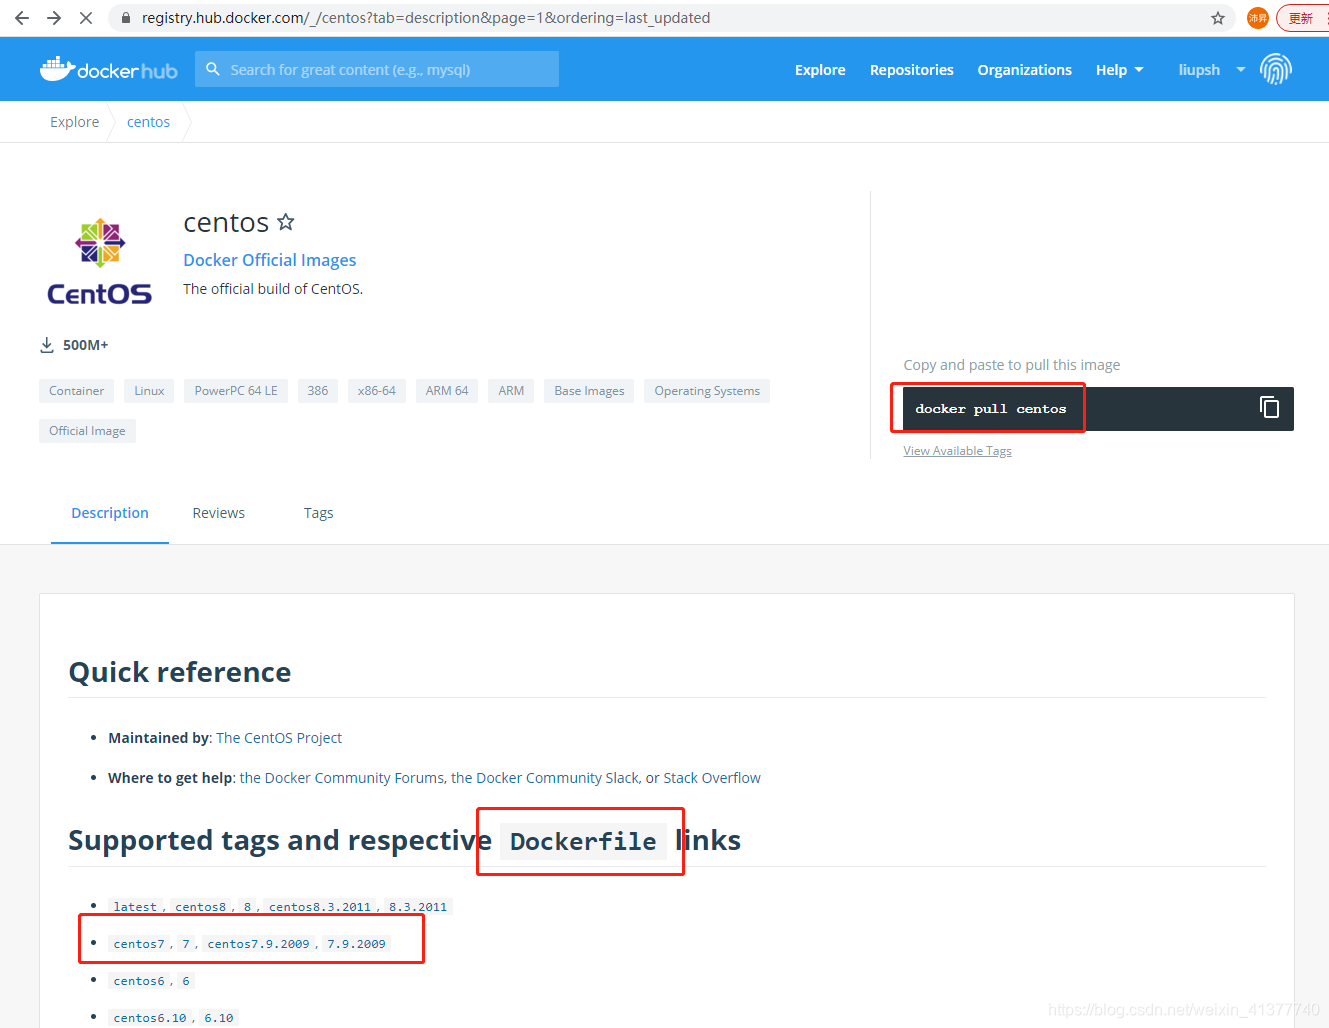The width and height of the screenshot is (1329, 1028).
Task: Open the orange browser profile avatar
Action: [1258, 18]
